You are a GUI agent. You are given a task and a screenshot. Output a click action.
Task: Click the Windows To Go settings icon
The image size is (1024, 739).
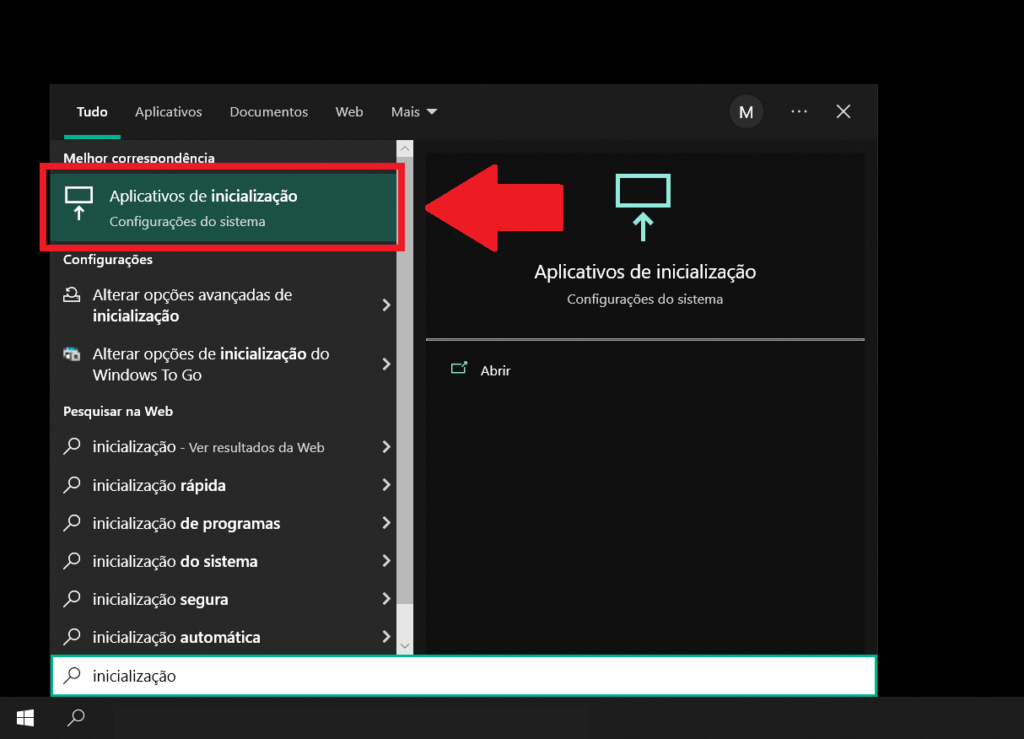[x=72, y=354]
